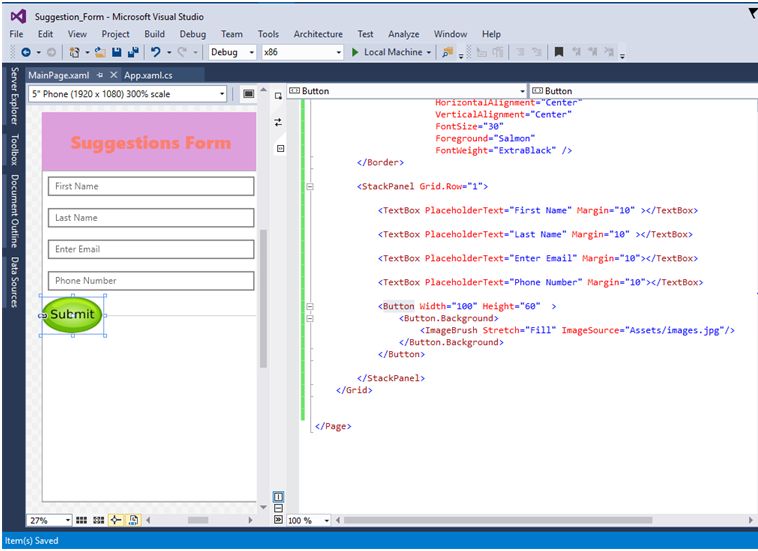The width and height of the screenshot is (758, 551).
Task: Open the Debug configuration dropdown
Action: [x=232, y=52]
